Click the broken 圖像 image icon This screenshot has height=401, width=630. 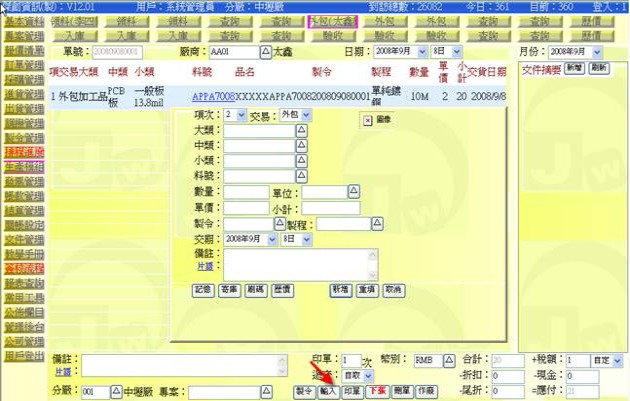tap(367, 119)
